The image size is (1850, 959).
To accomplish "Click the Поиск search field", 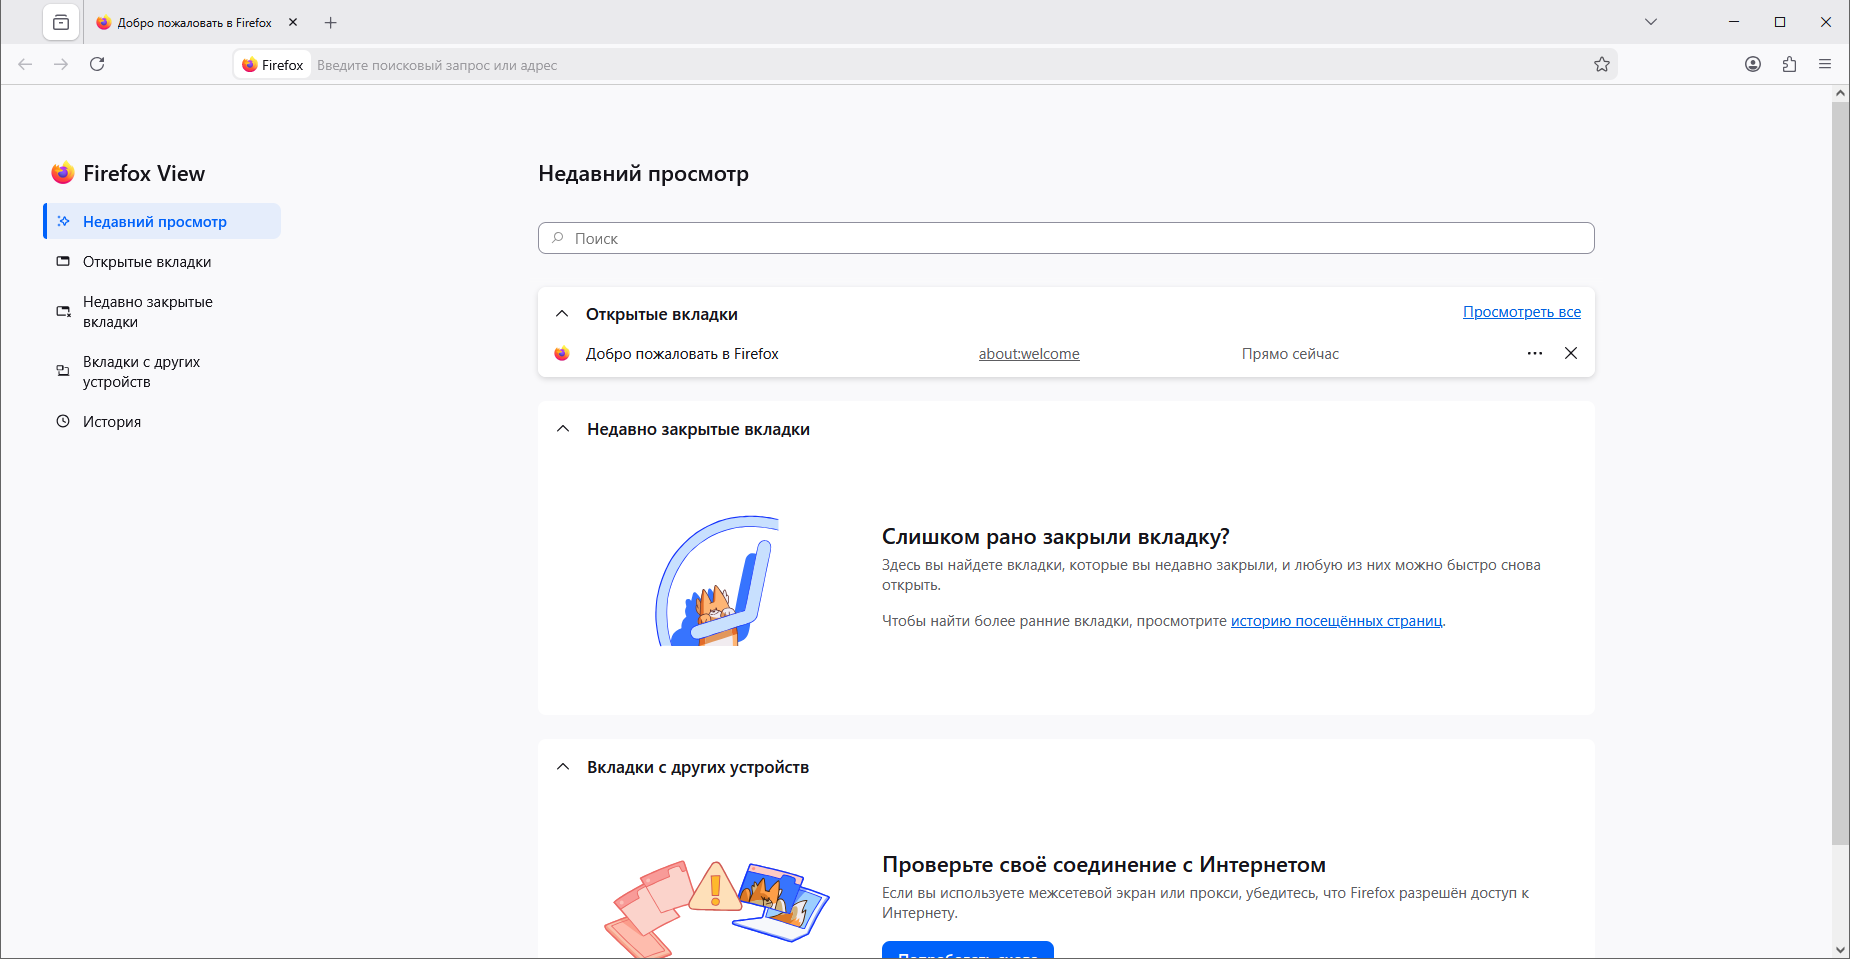I will (x=1066, y=238).
